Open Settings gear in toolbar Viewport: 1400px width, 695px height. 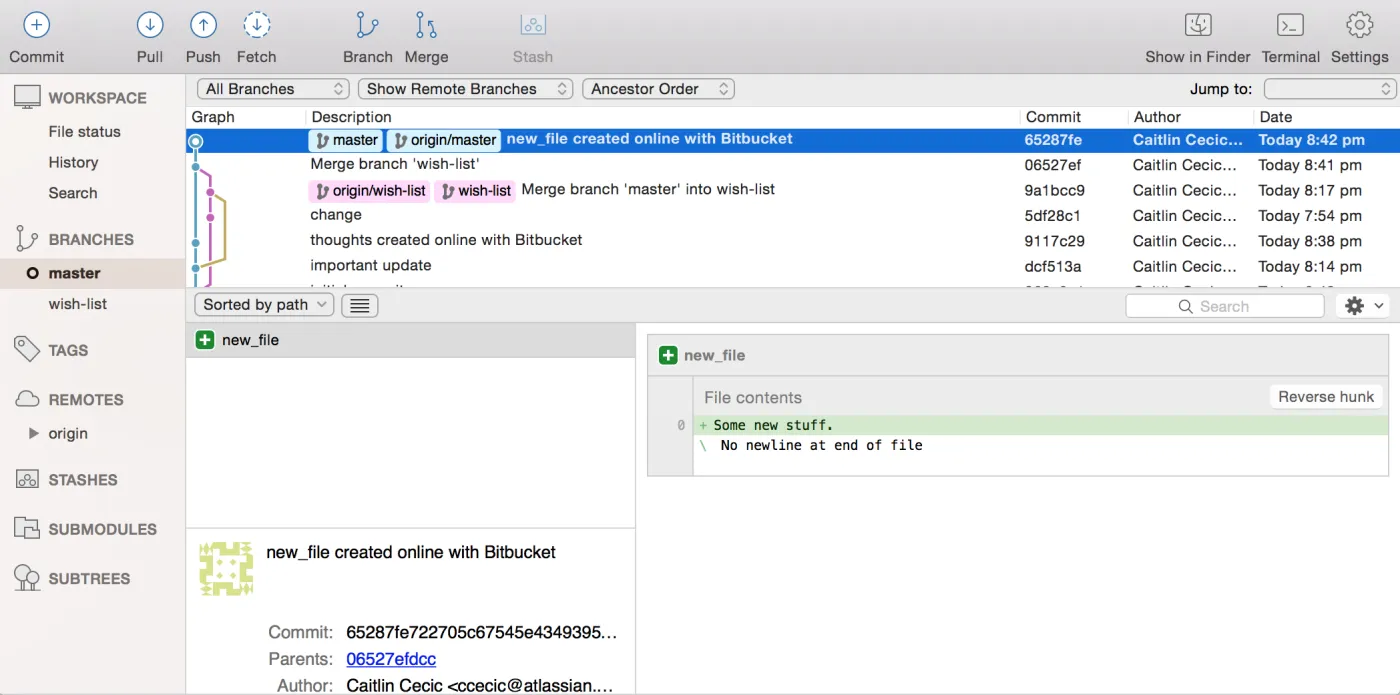pyautogui.click(x=1359, y=26)
